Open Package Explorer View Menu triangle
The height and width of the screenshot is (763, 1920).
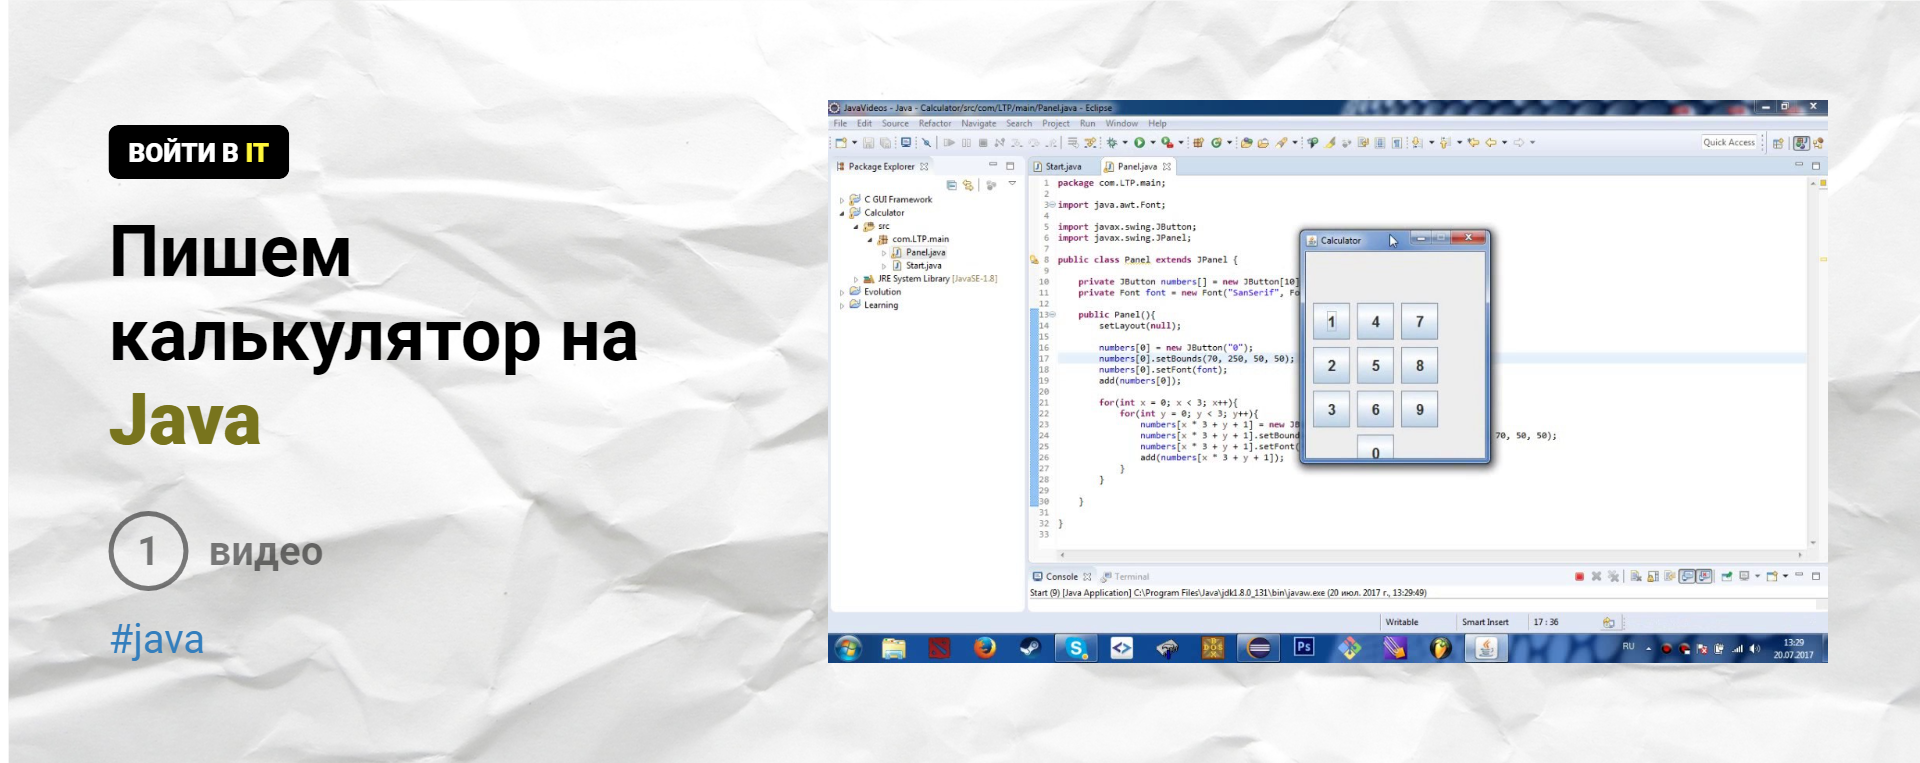1012,184
